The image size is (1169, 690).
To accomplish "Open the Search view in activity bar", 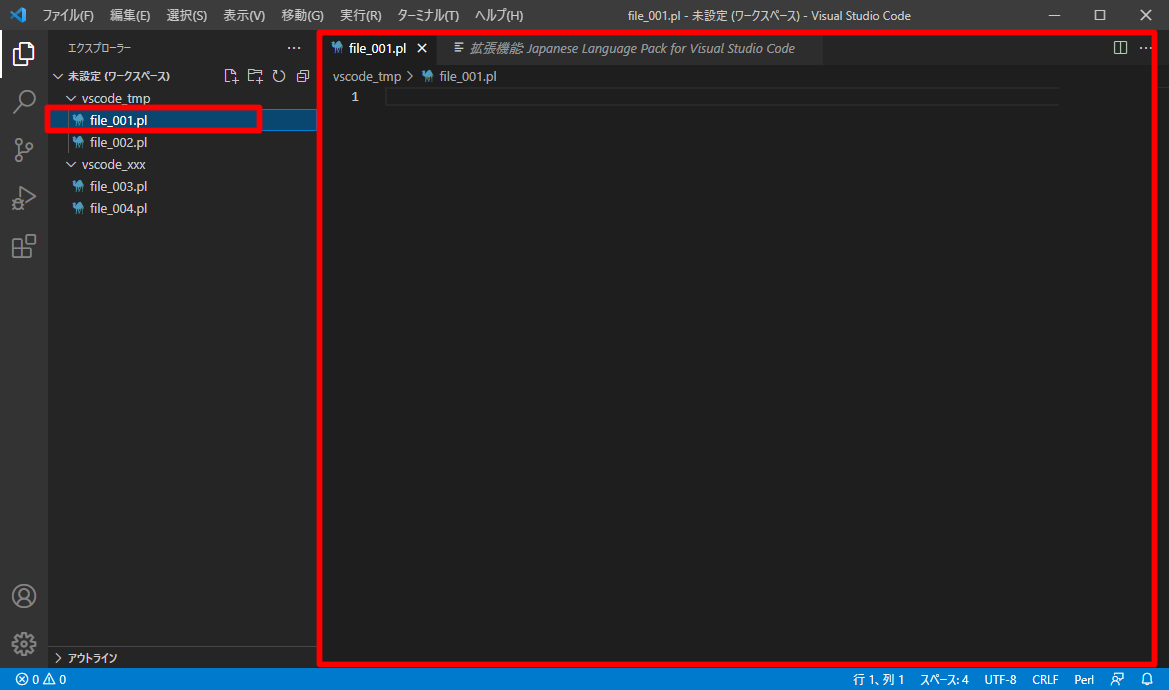I will click(x=24, y=101).
